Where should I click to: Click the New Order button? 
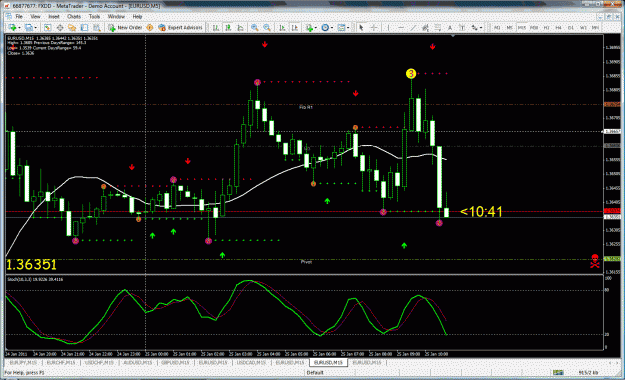tap(125, 28)
